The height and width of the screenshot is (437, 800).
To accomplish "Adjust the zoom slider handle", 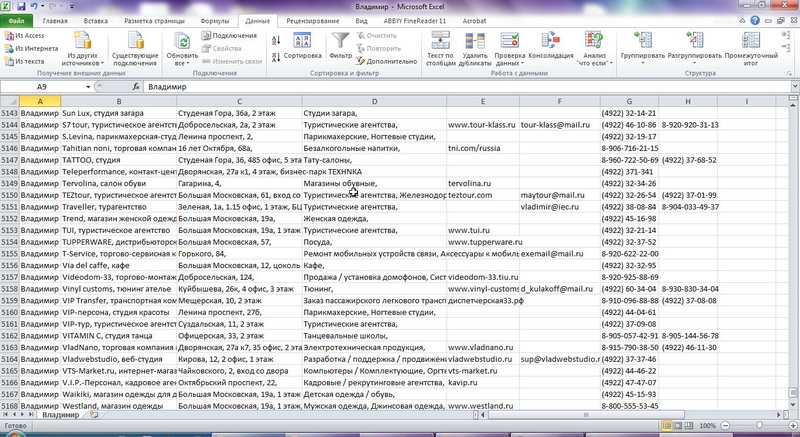I will click(759, 425).
